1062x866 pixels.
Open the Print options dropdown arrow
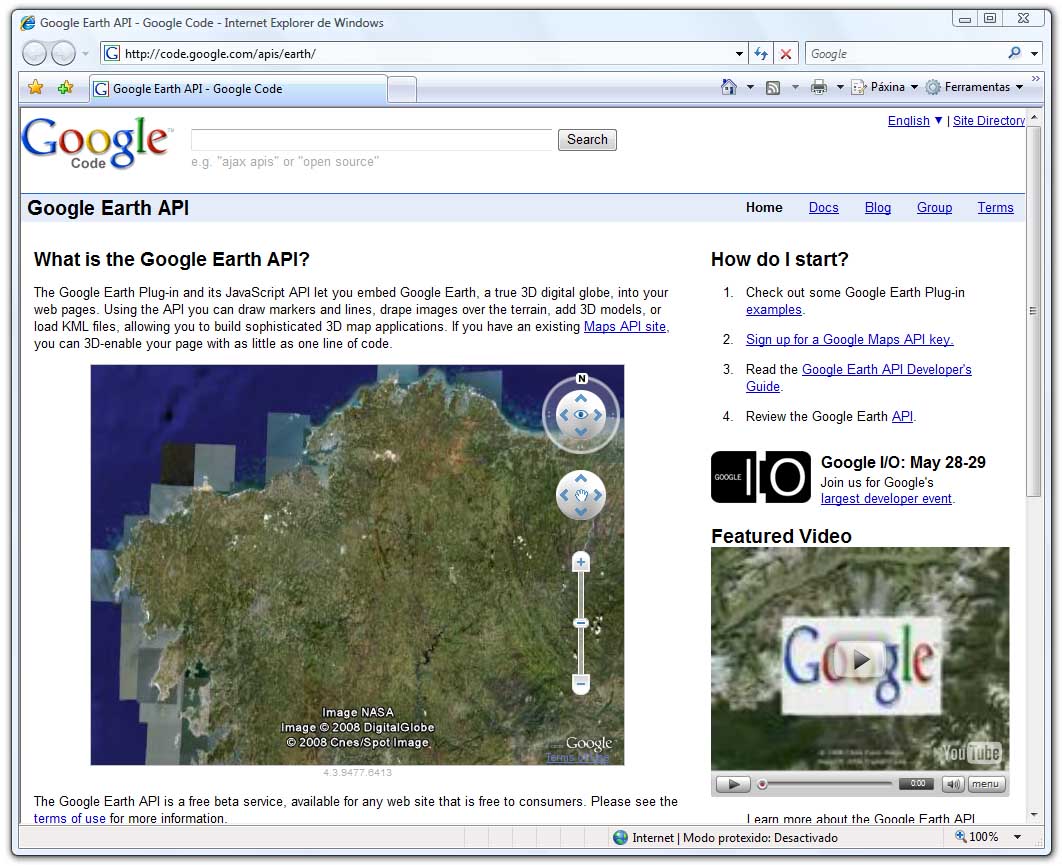point(840,87)
